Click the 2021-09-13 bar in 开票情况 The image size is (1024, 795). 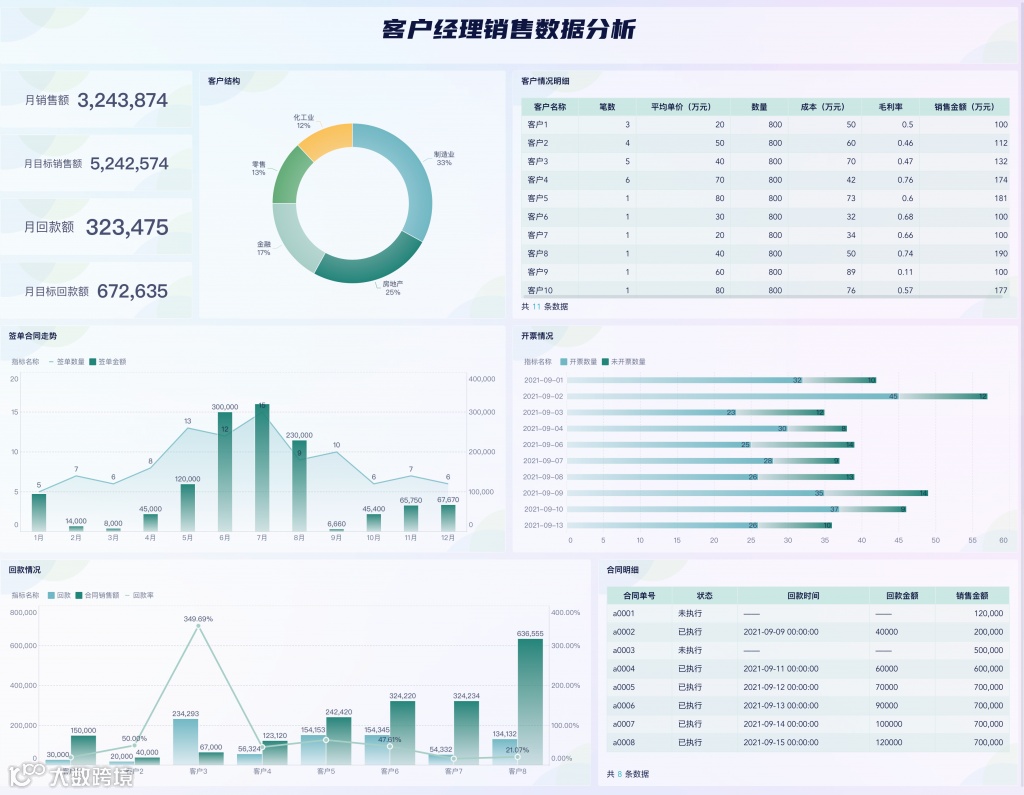[x=699, y=525]
